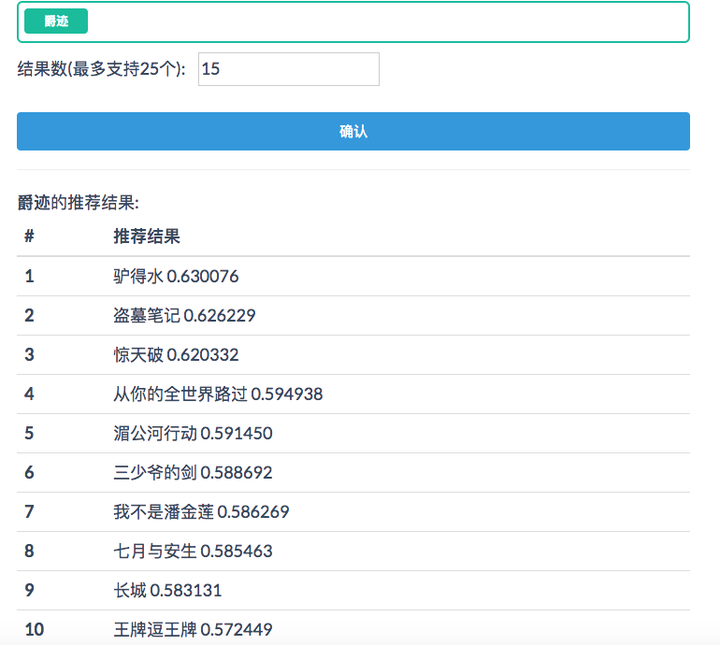This screenshot has height=645, width=720.
Task: Select result 从你的全世界路过 0.594938
Action: 218,394
